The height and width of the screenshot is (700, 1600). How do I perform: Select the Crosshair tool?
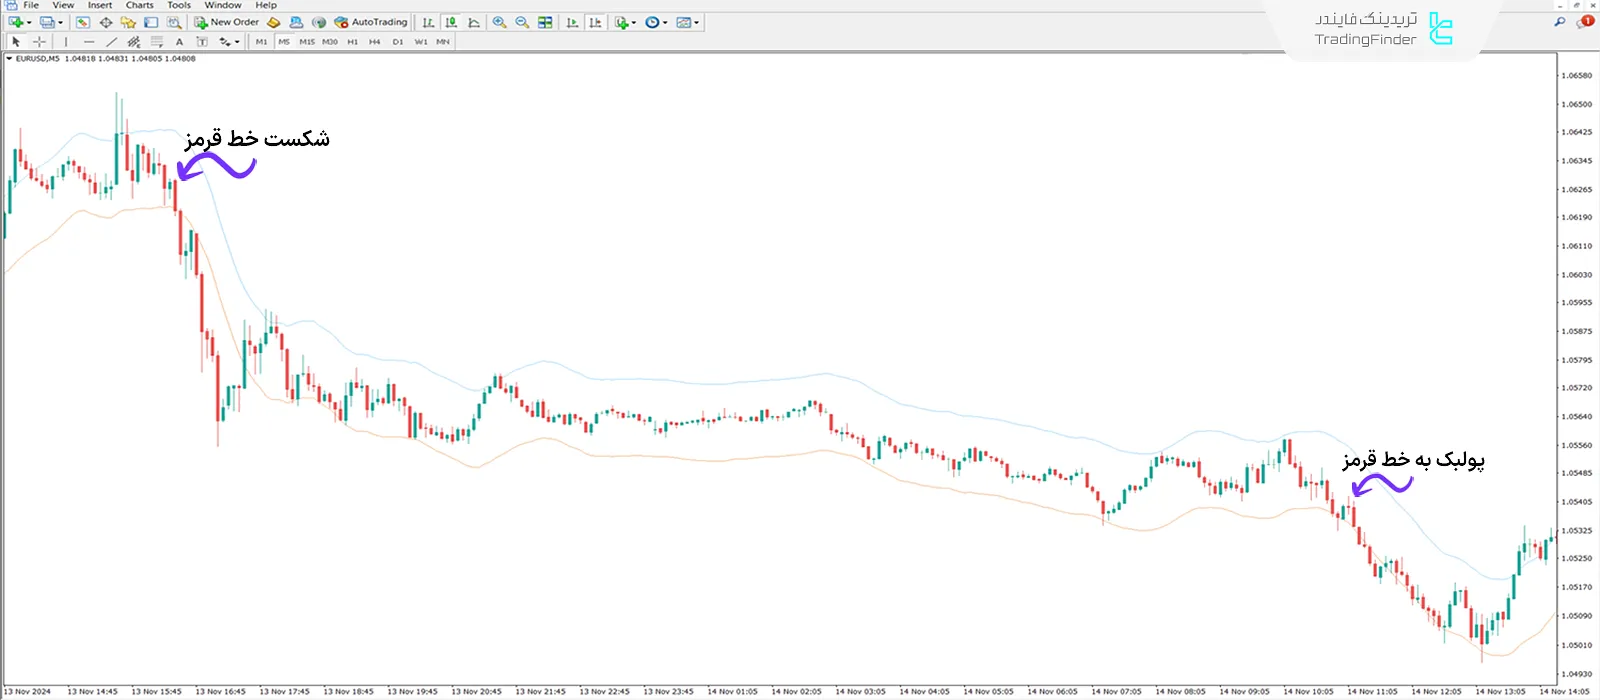point(39,42)
